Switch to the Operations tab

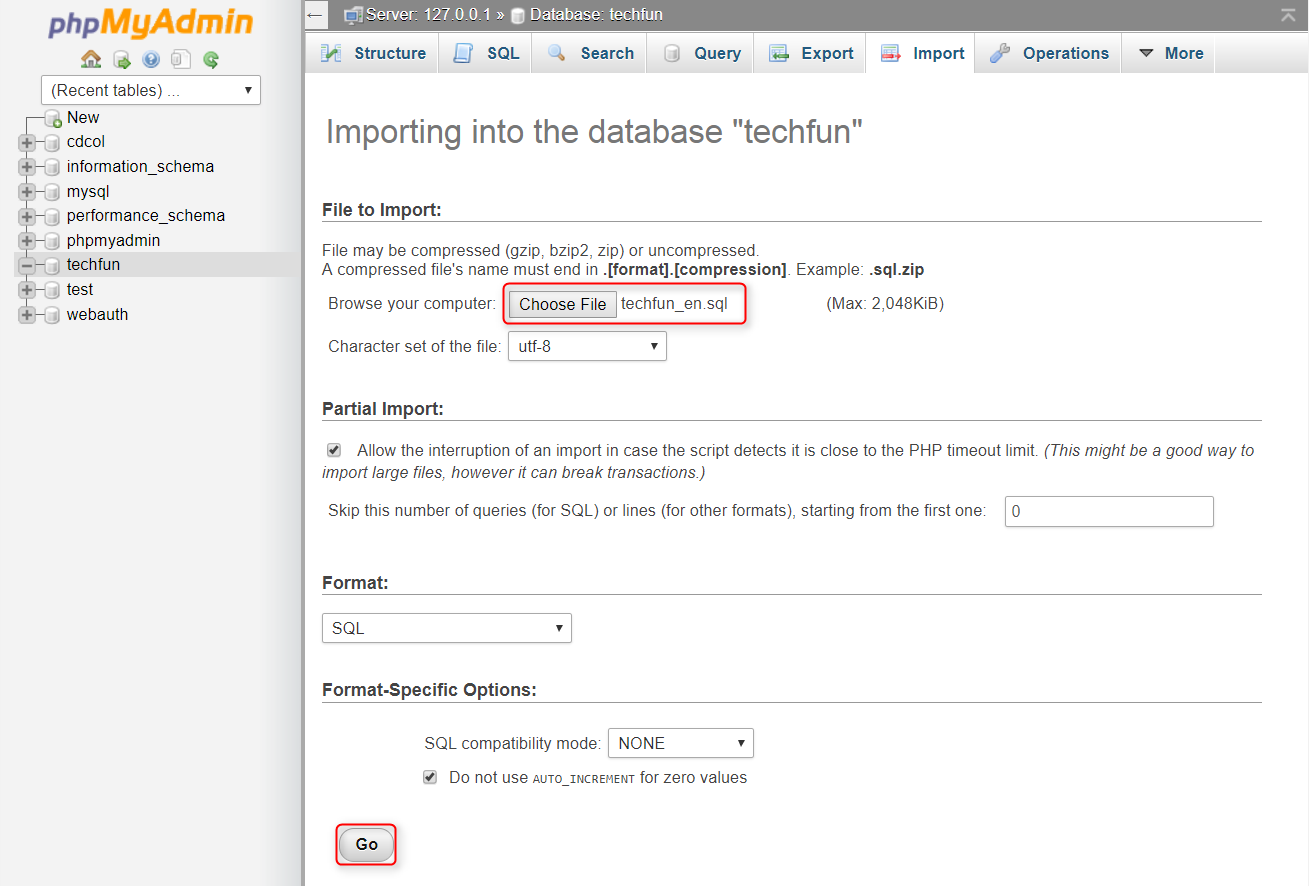click(x=1048, y=54)
